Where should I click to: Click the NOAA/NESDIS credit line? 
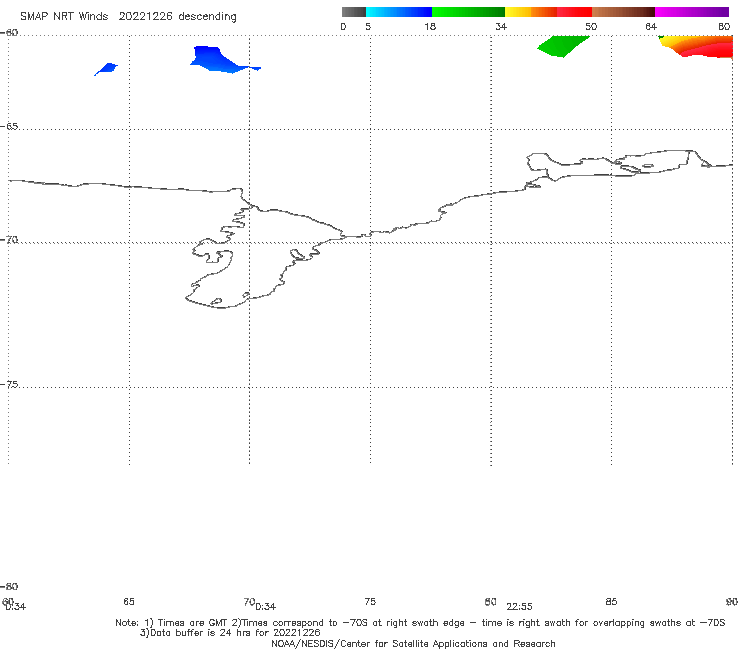click(413, 643)
